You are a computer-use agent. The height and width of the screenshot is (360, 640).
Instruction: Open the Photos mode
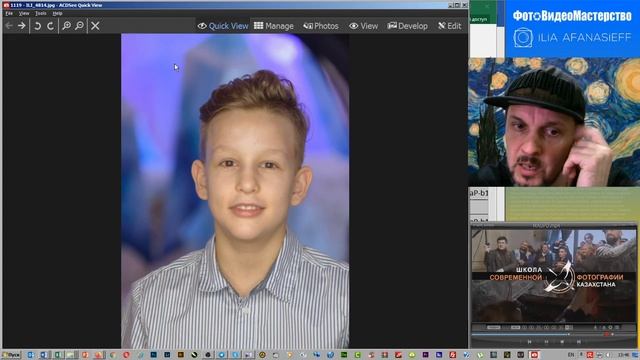coord(321,26)
